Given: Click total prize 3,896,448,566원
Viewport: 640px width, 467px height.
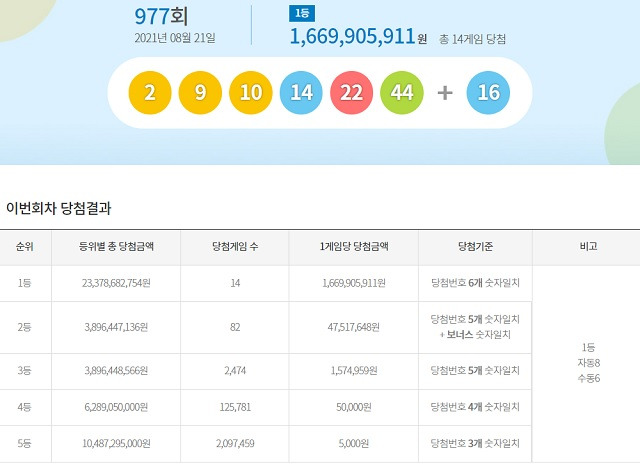Looking at the screenshot, I should pos(116,371).
